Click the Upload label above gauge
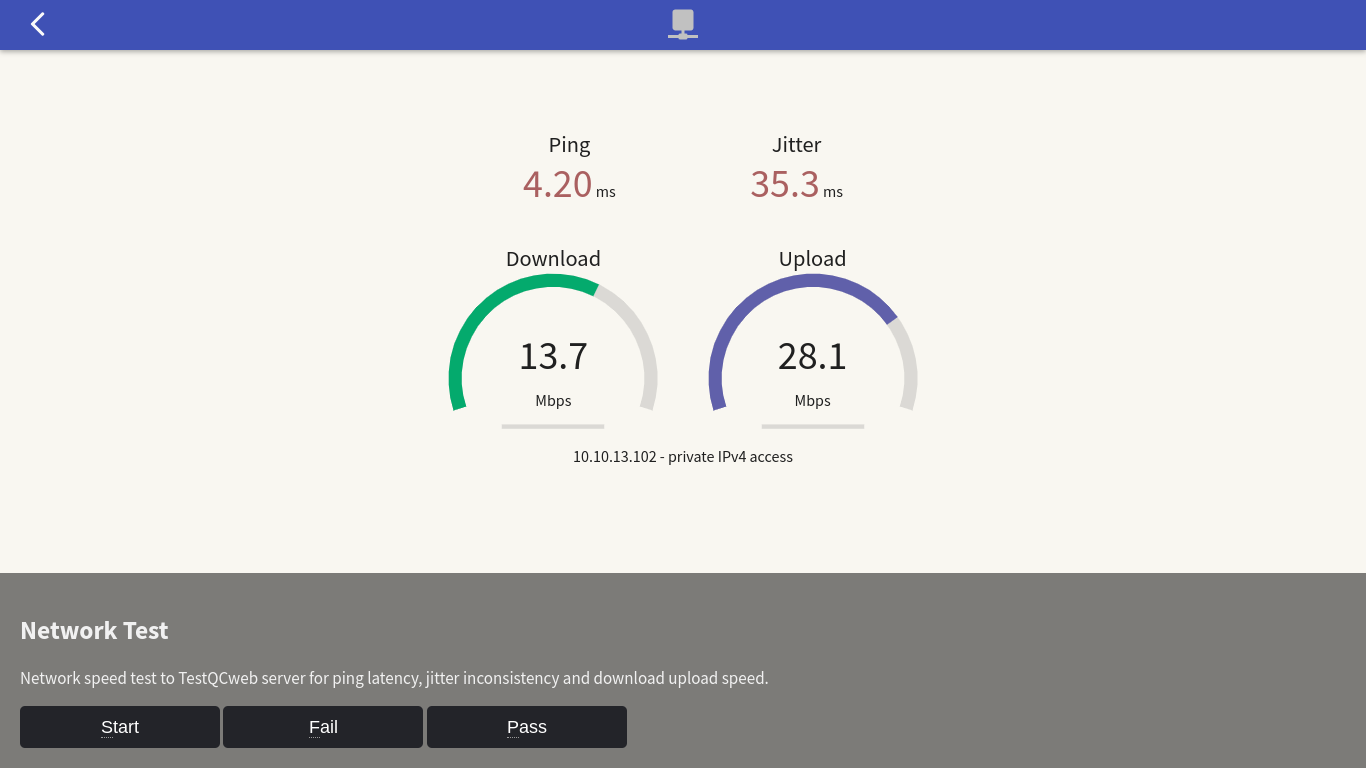 coord(812,259)
